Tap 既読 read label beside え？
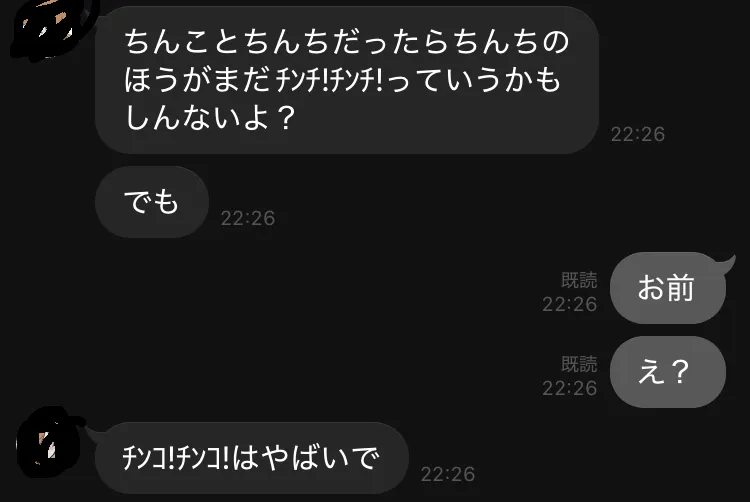Image resolution: width=750 pixels, height=502 pixels. tap(579, 364)
